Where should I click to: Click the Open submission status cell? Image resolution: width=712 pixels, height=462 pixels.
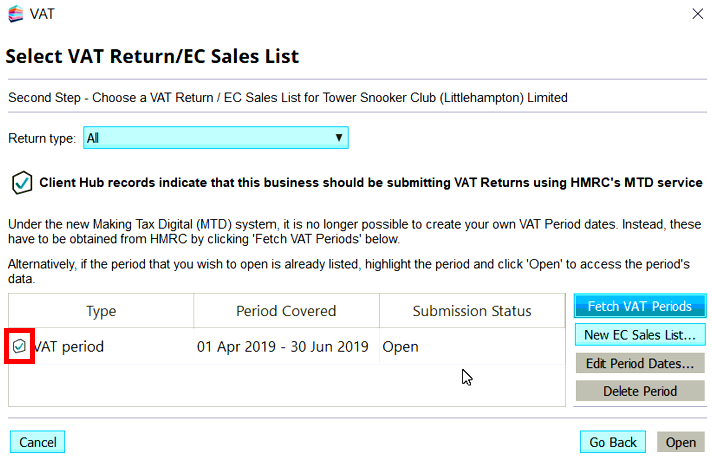[400, 347]
